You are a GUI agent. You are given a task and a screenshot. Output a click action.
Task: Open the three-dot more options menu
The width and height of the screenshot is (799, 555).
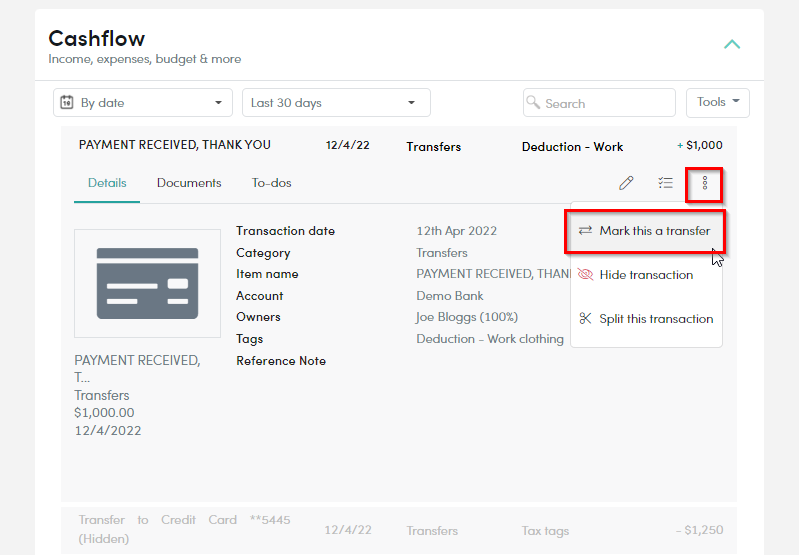705,183
